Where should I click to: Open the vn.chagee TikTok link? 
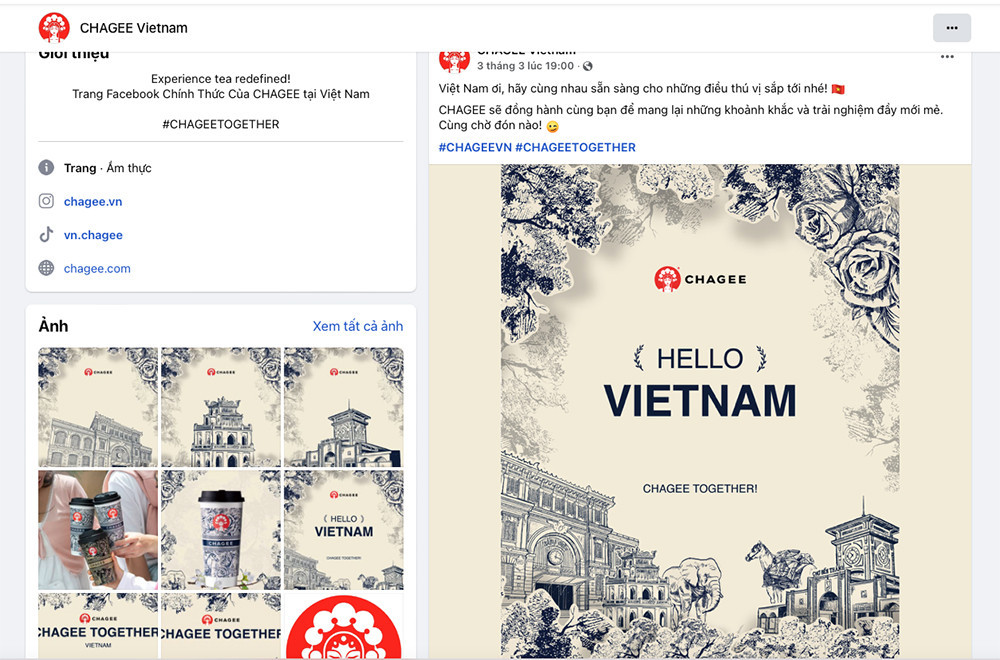pyautogui.click(x=93, y=235)
